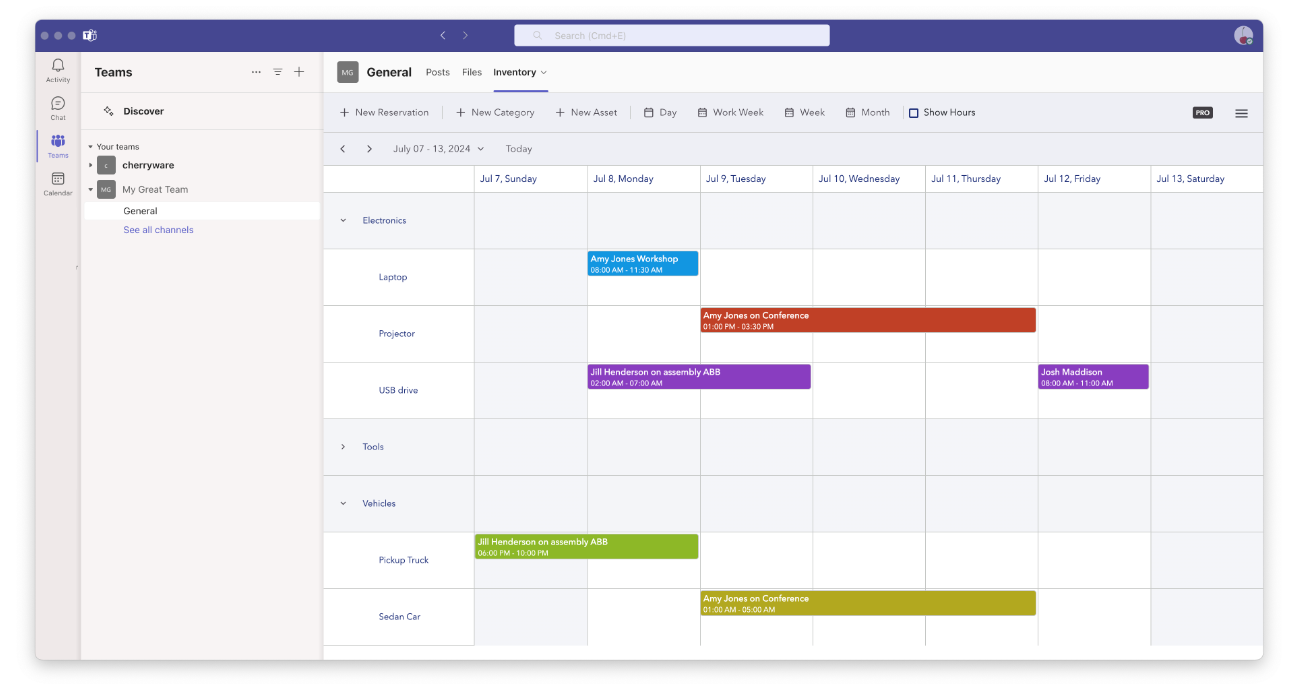
Task: Switch to Month view
Action: 866,112
